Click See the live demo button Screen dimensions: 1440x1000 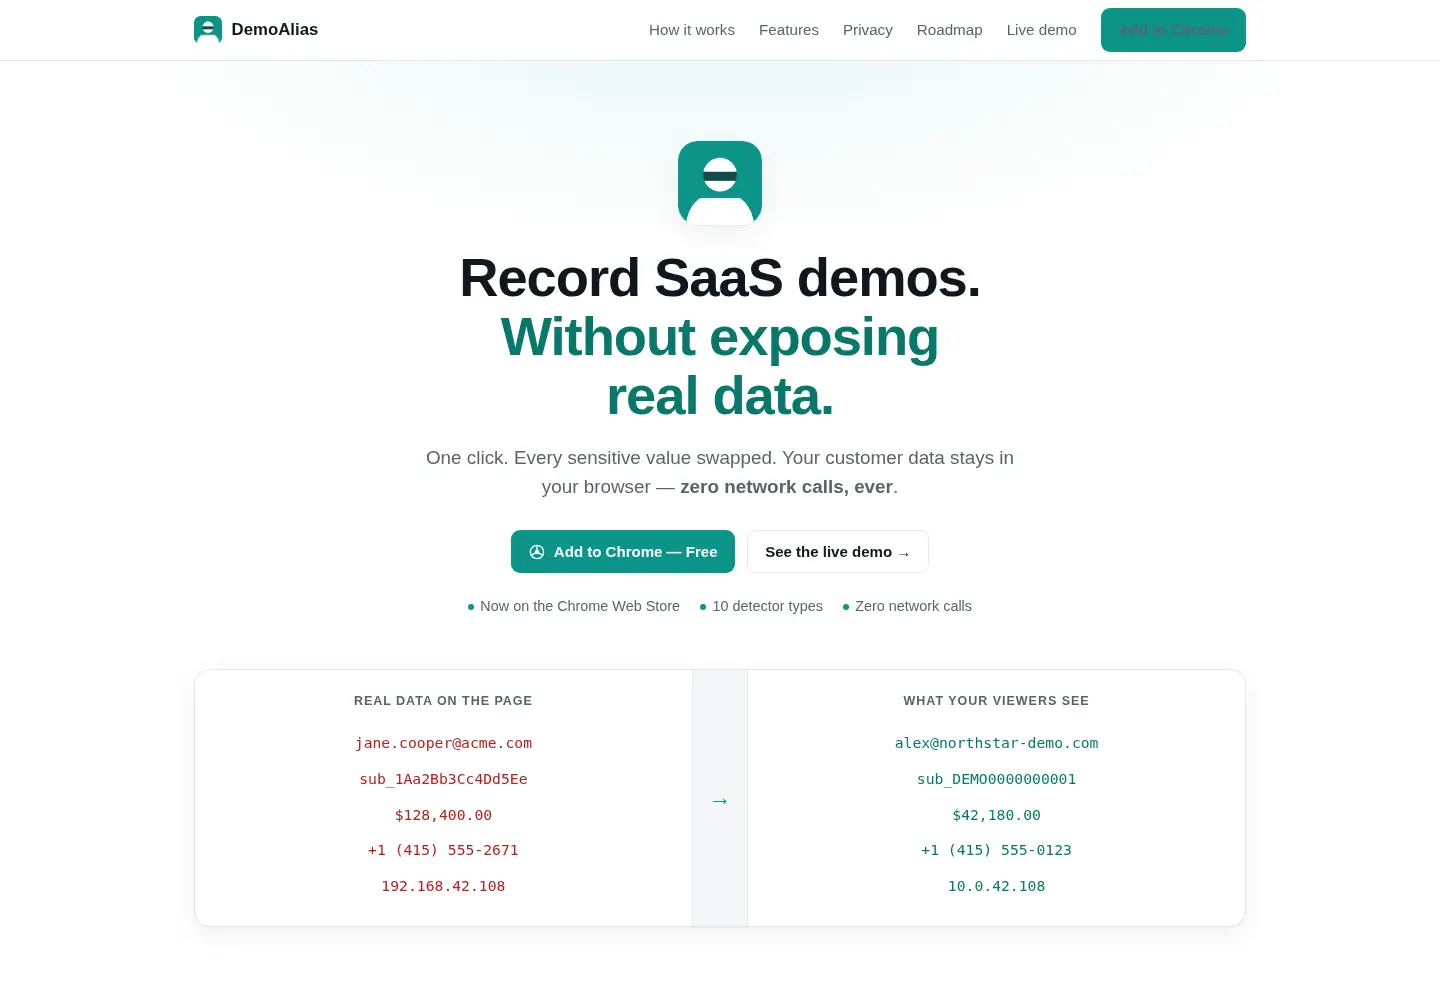tap(838, 552)
